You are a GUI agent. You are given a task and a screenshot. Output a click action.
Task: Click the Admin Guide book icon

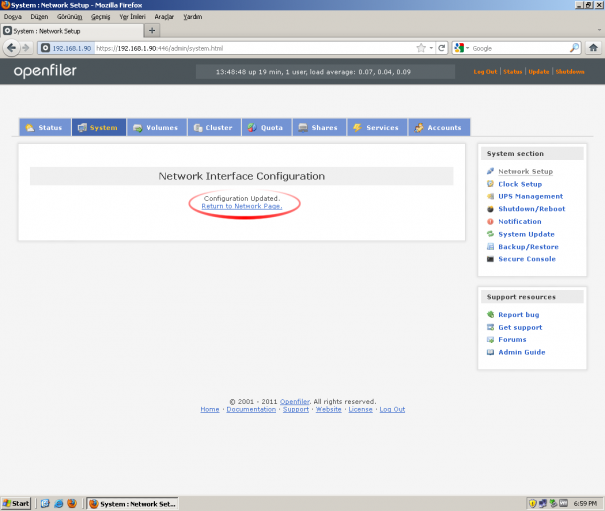(490, 352)
